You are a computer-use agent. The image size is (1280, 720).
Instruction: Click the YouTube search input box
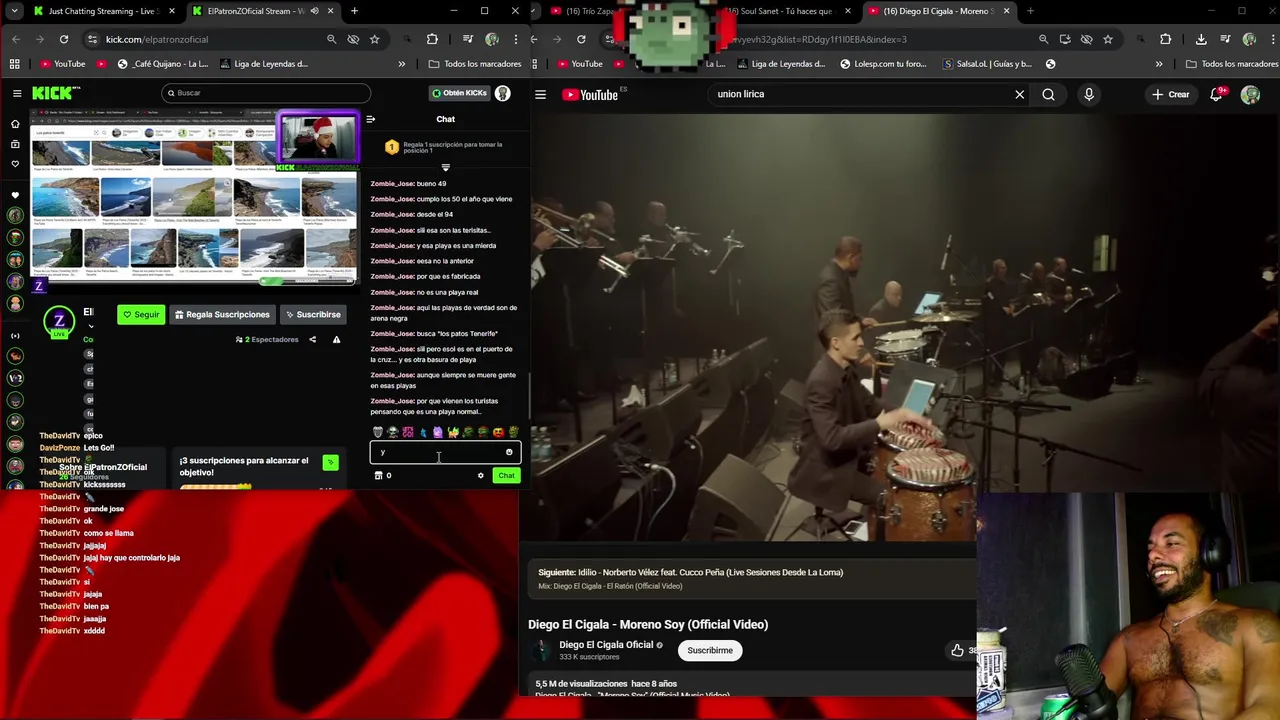click(x=860, y=94)
